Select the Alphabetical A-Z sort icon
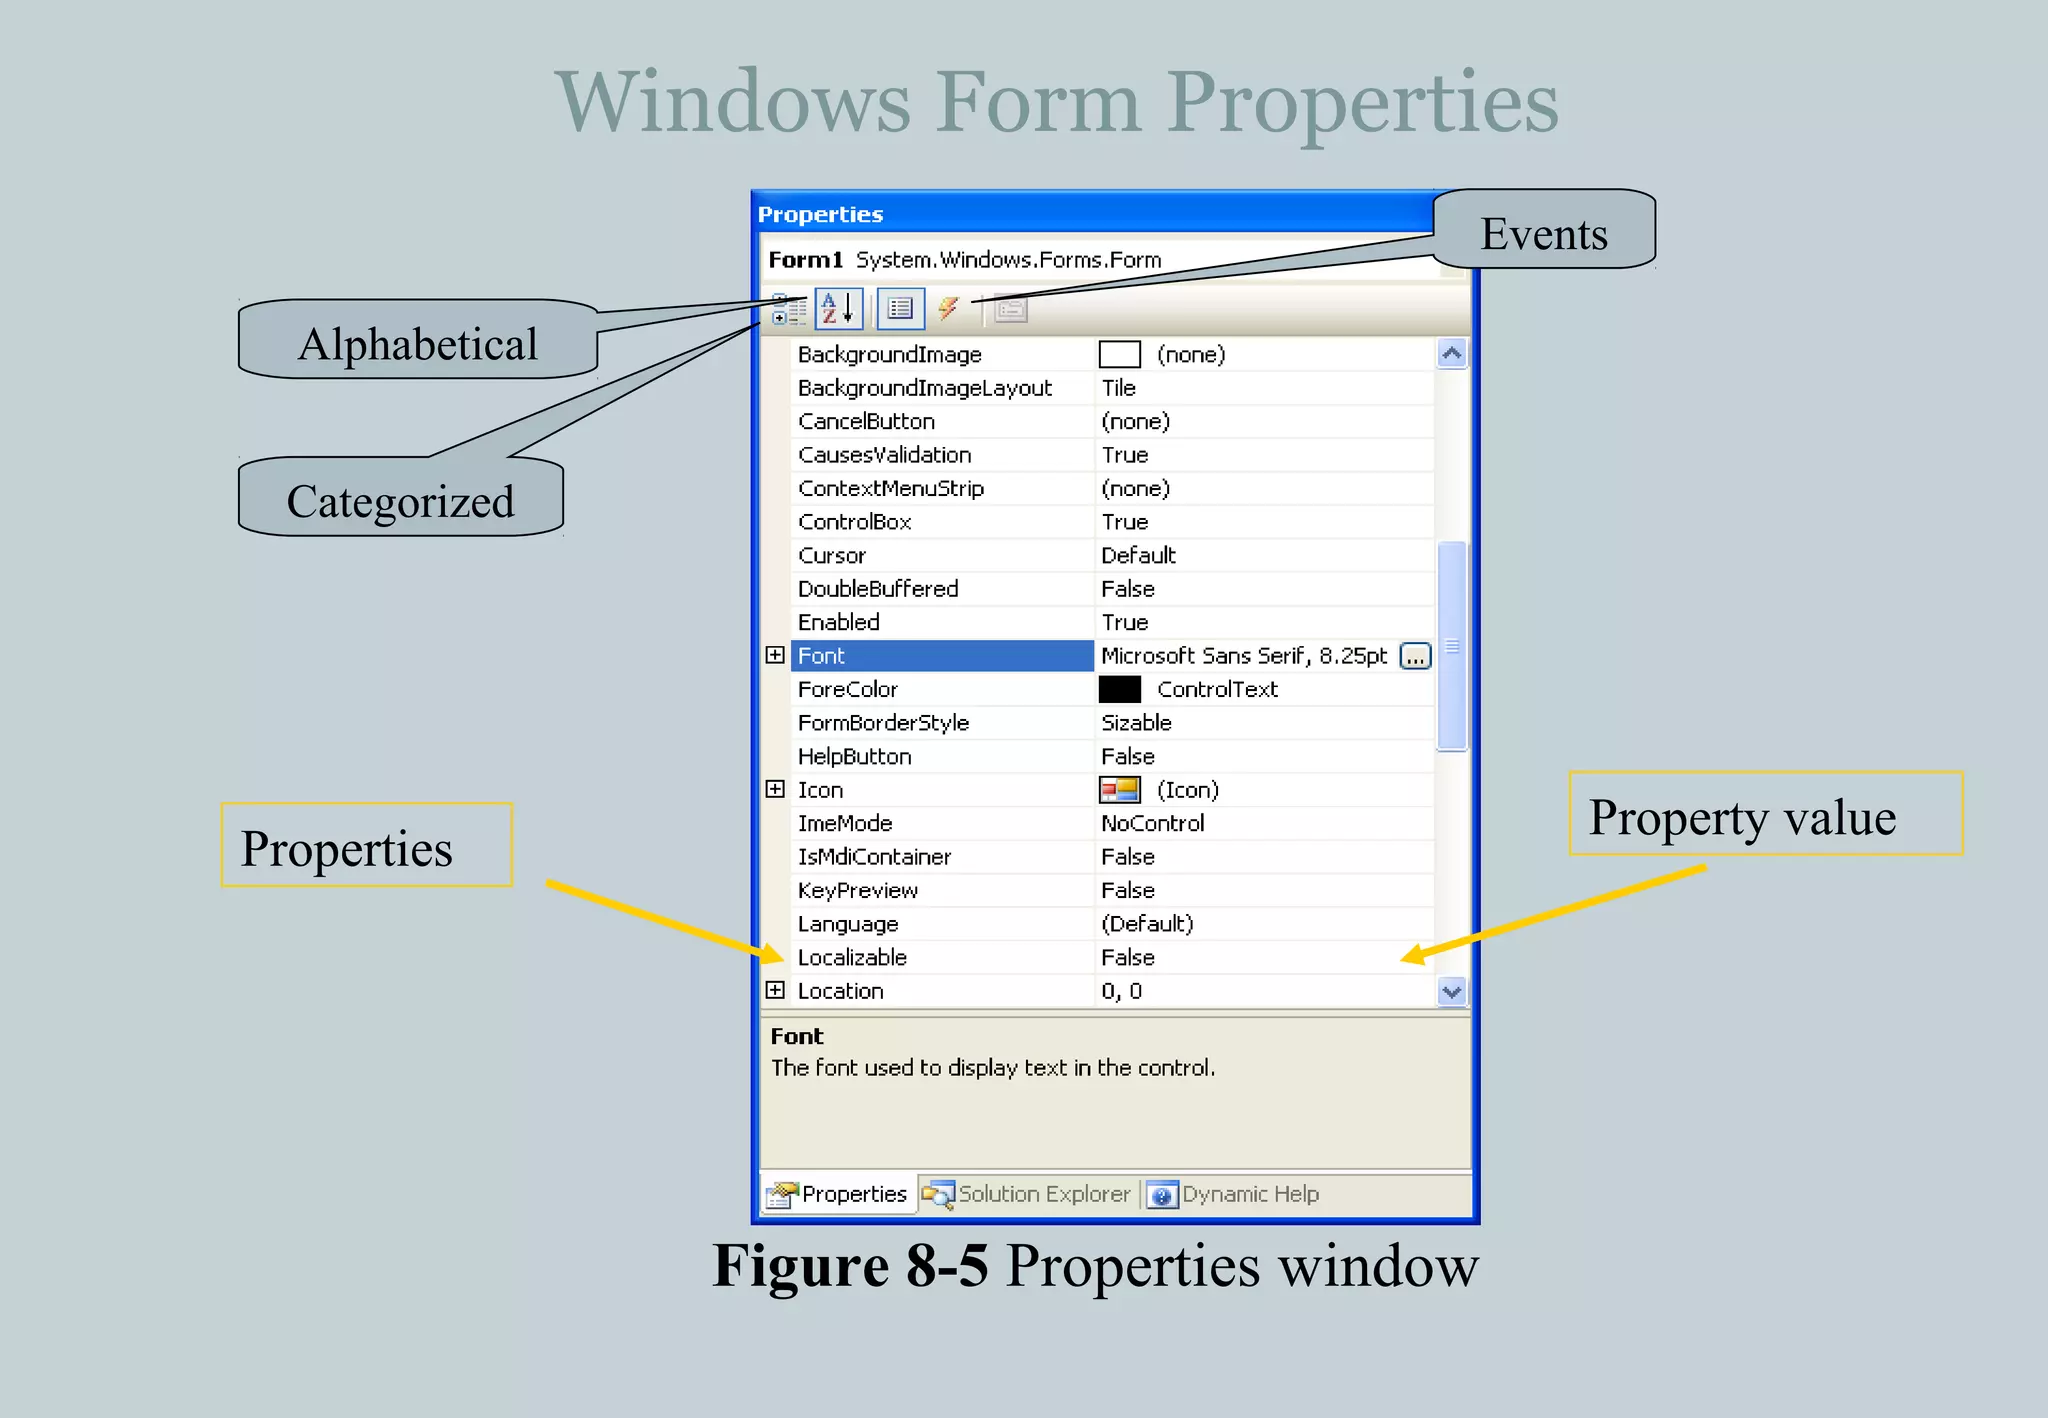Screen dimensions: 2048x1418 838,309
